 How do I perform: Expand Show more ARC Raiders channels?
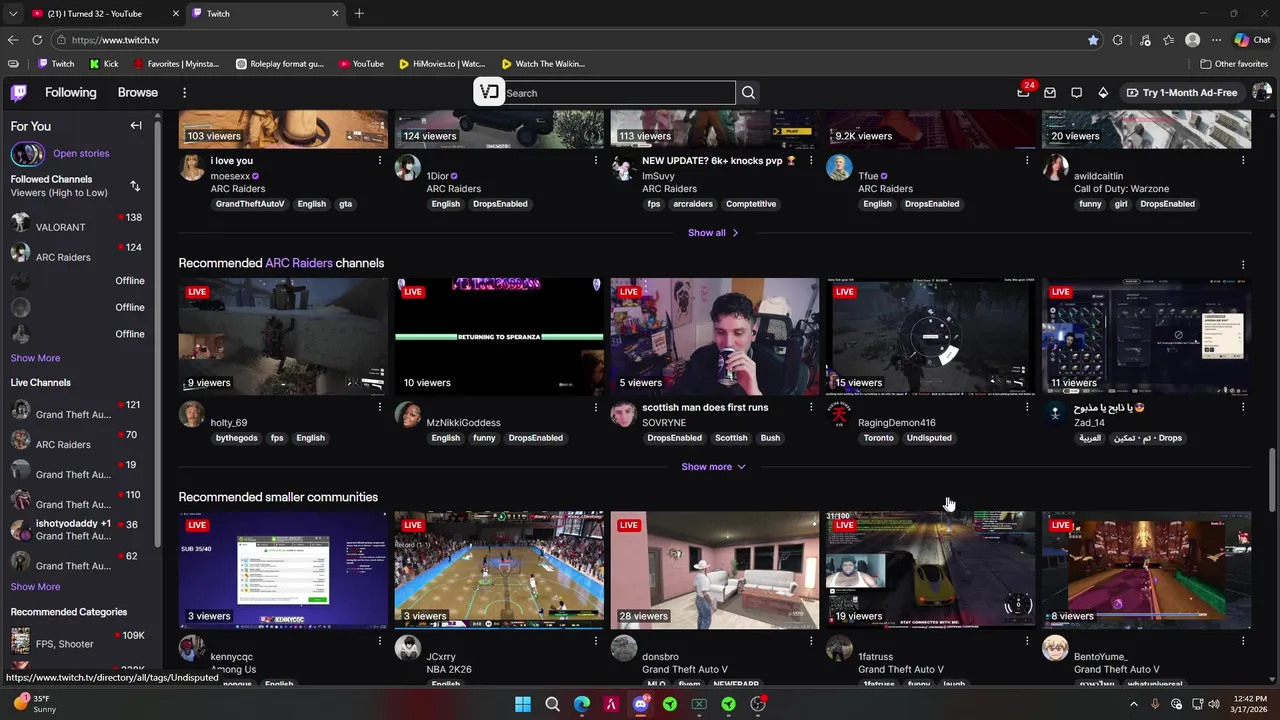click(714, 467)
